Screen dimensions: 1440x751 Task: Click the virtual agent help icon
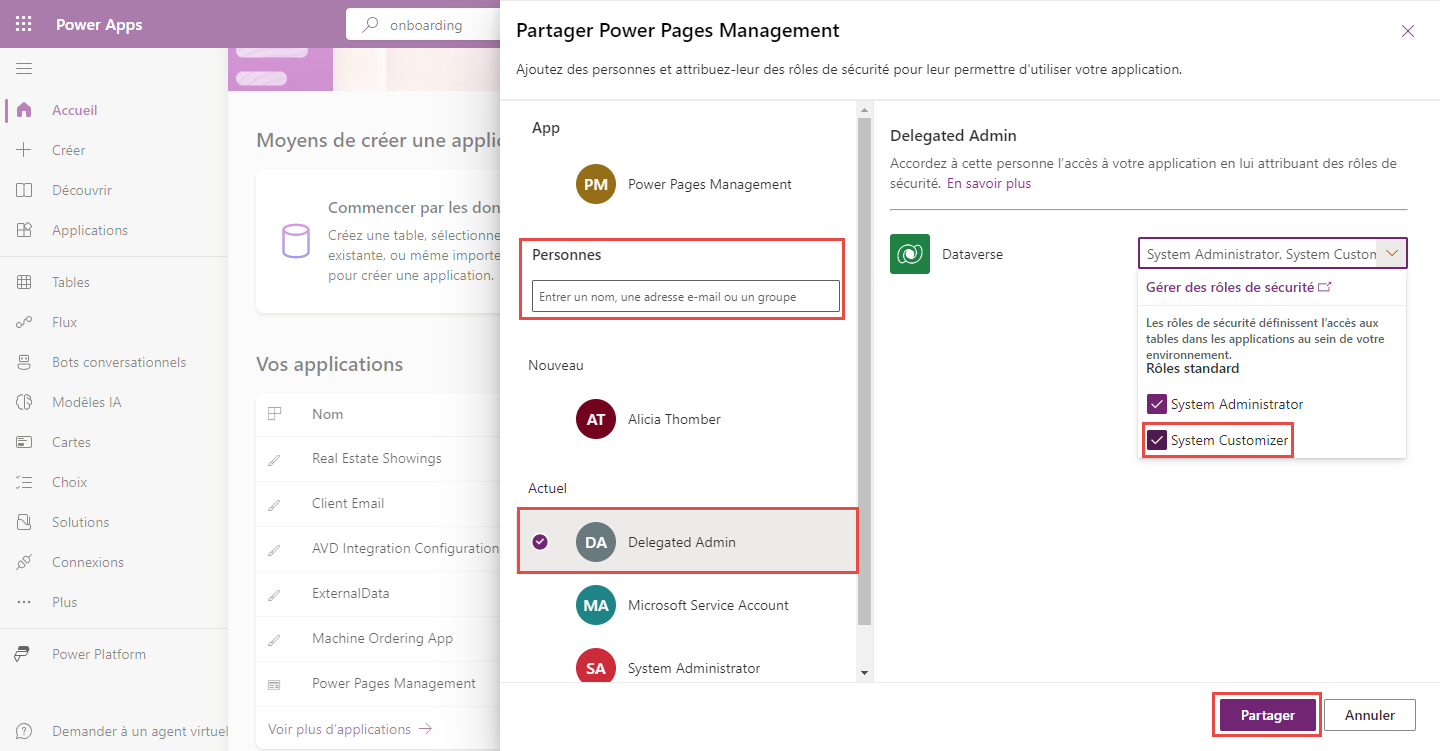24,731
